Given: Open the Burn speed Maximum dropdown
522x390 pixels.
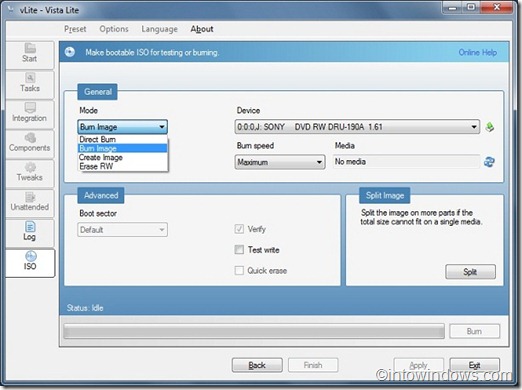Looking at the screenshot, I should 280,162.
